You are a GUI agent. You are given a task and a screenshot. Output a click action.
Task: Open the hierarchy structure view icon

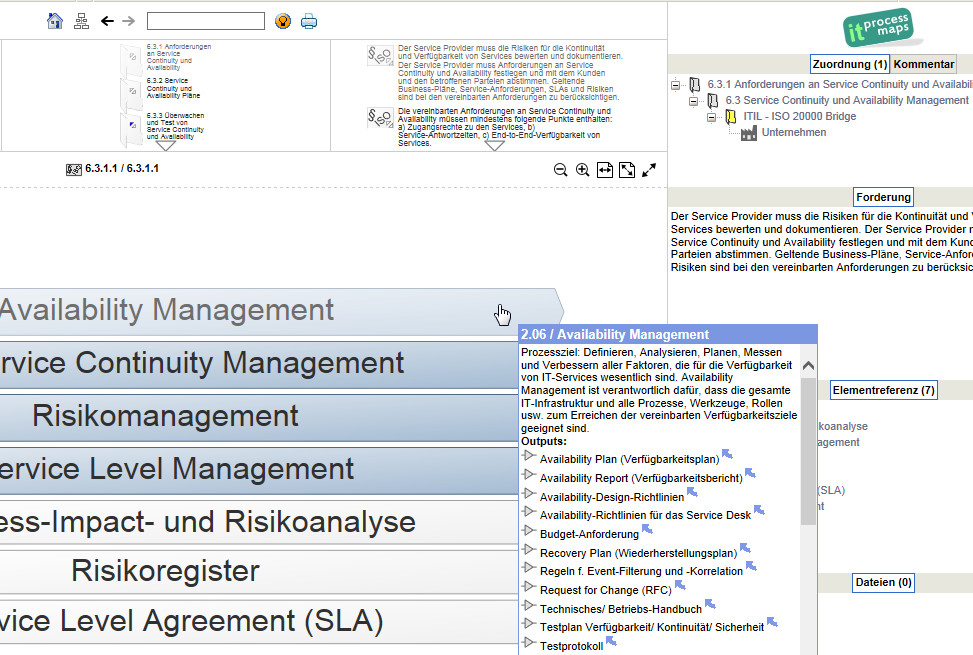coord(82,21)
